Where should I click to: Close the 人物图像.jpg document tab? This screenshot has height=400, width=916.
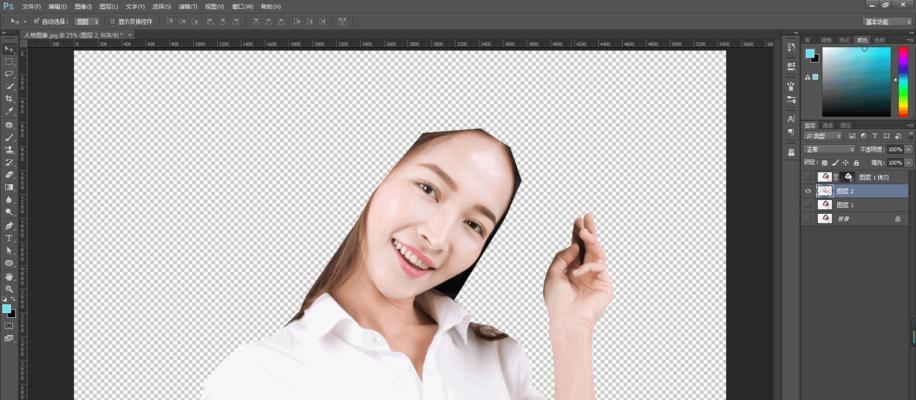129,35
